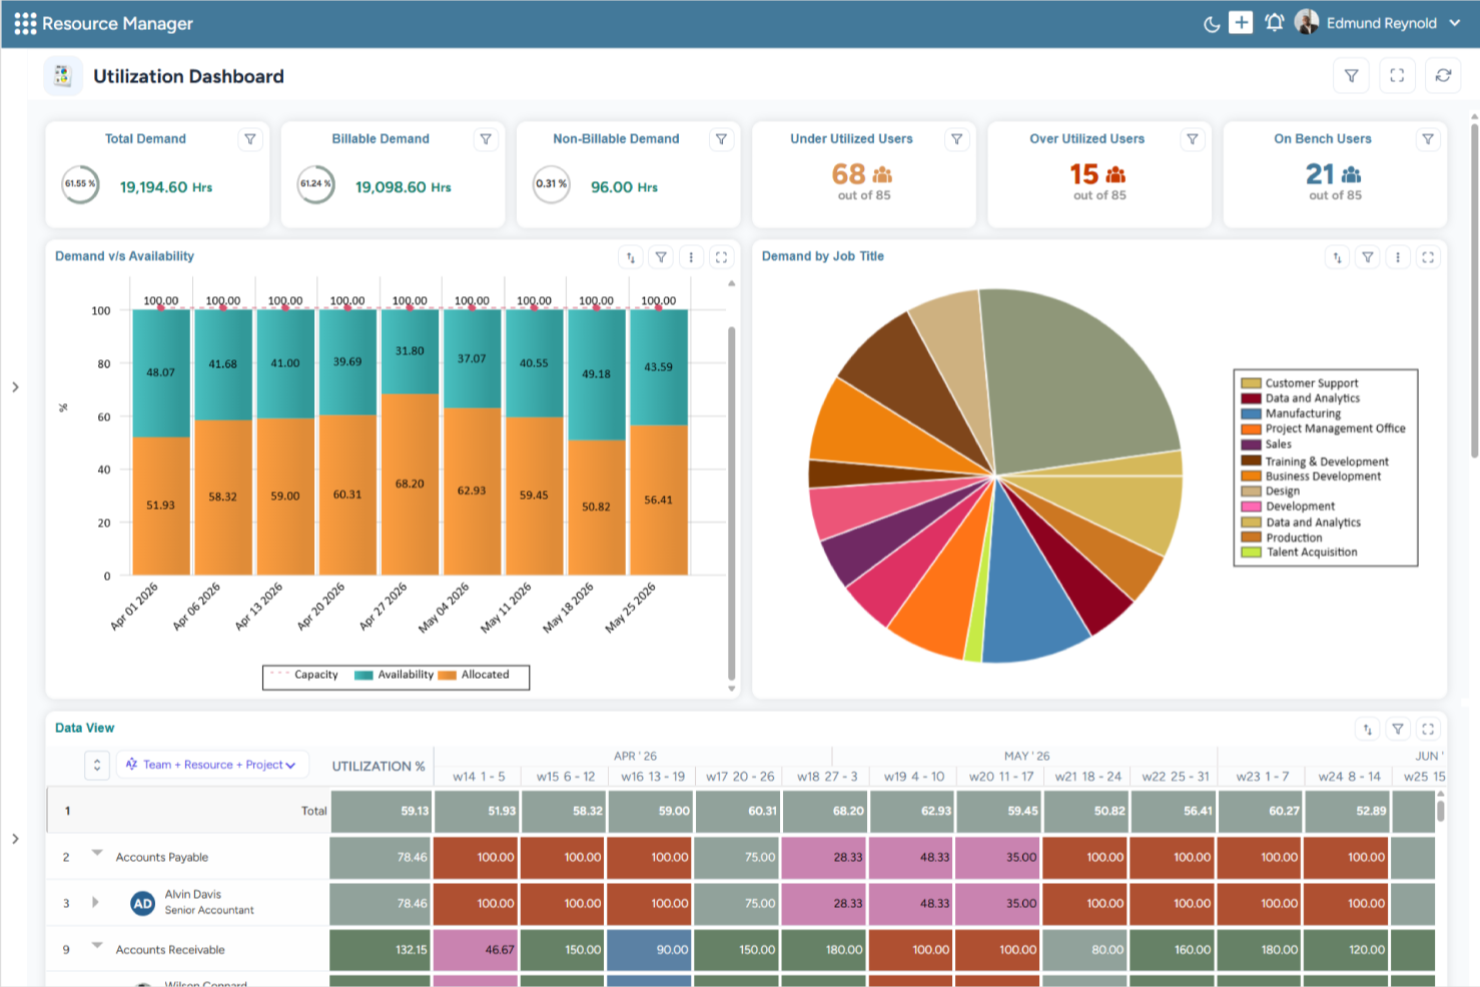Click Accounts Receivable 132.15 utilization cell
This screenshot has width=1480, height=987.
tap(379, 949)
